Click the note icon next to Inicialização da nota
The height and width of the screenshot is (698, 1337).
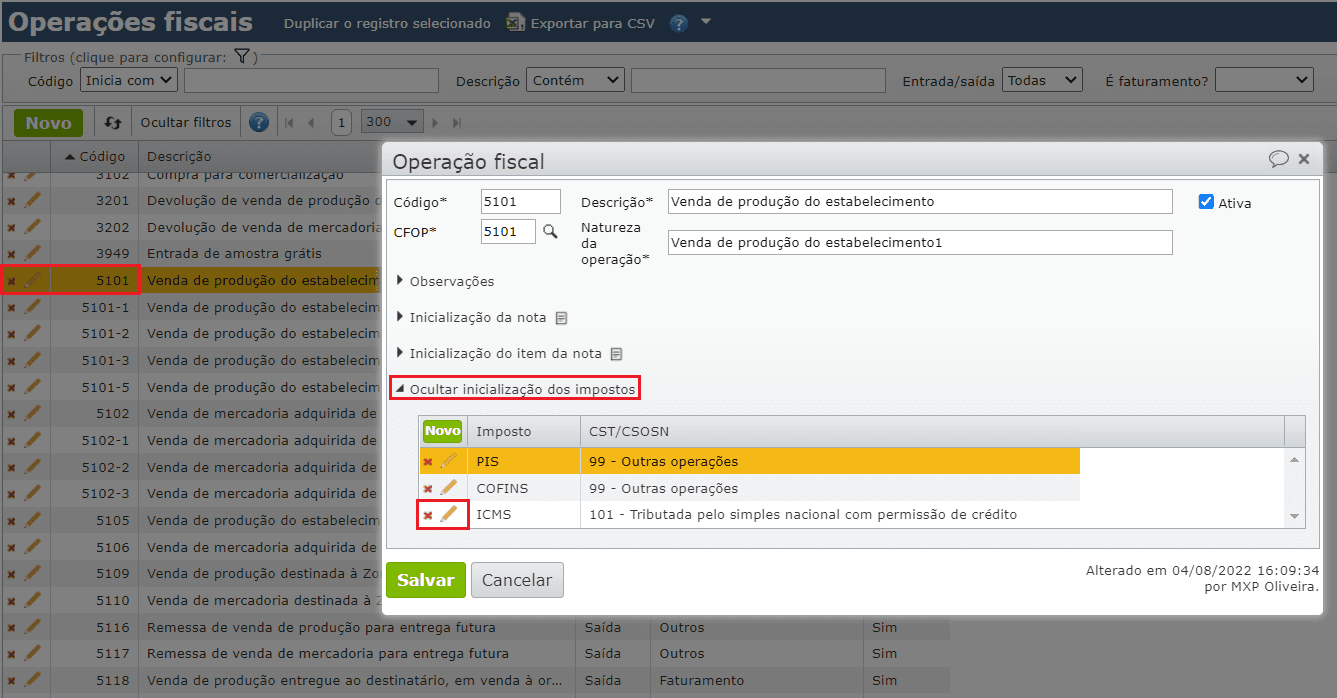[x=561, y=318]
